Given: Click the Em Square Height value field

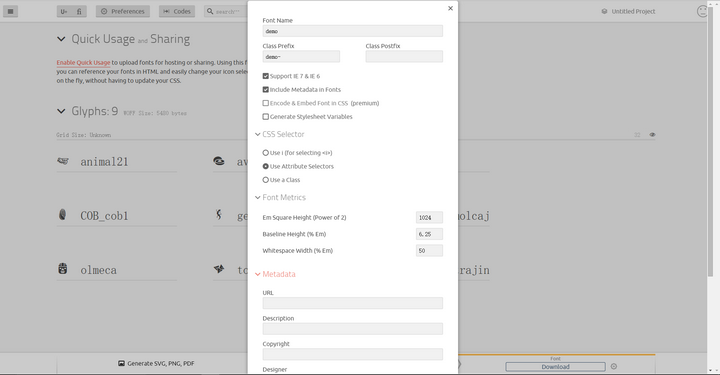Looking at the screenshot, I should pos(429,218).
